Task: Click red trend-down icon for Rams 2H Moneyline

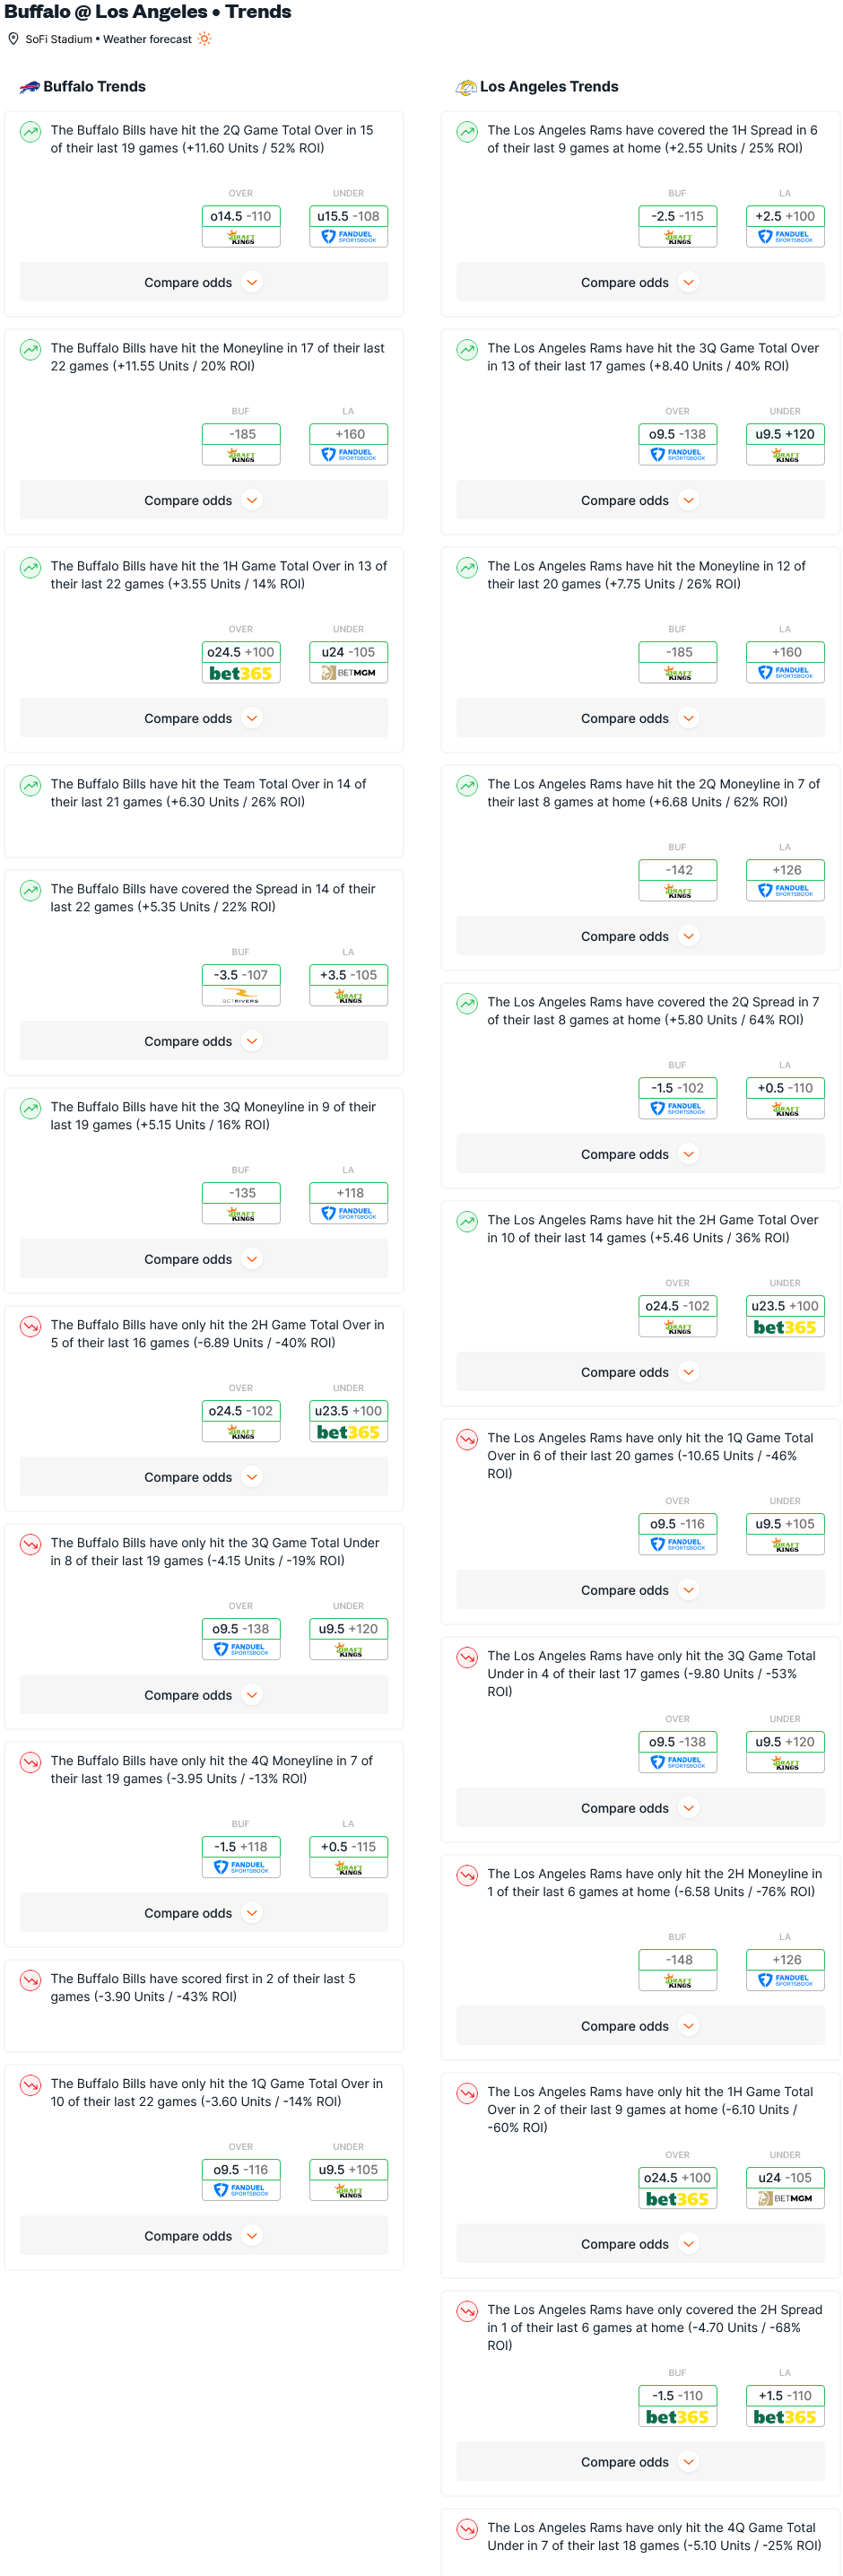Action: click(467, 1875)
